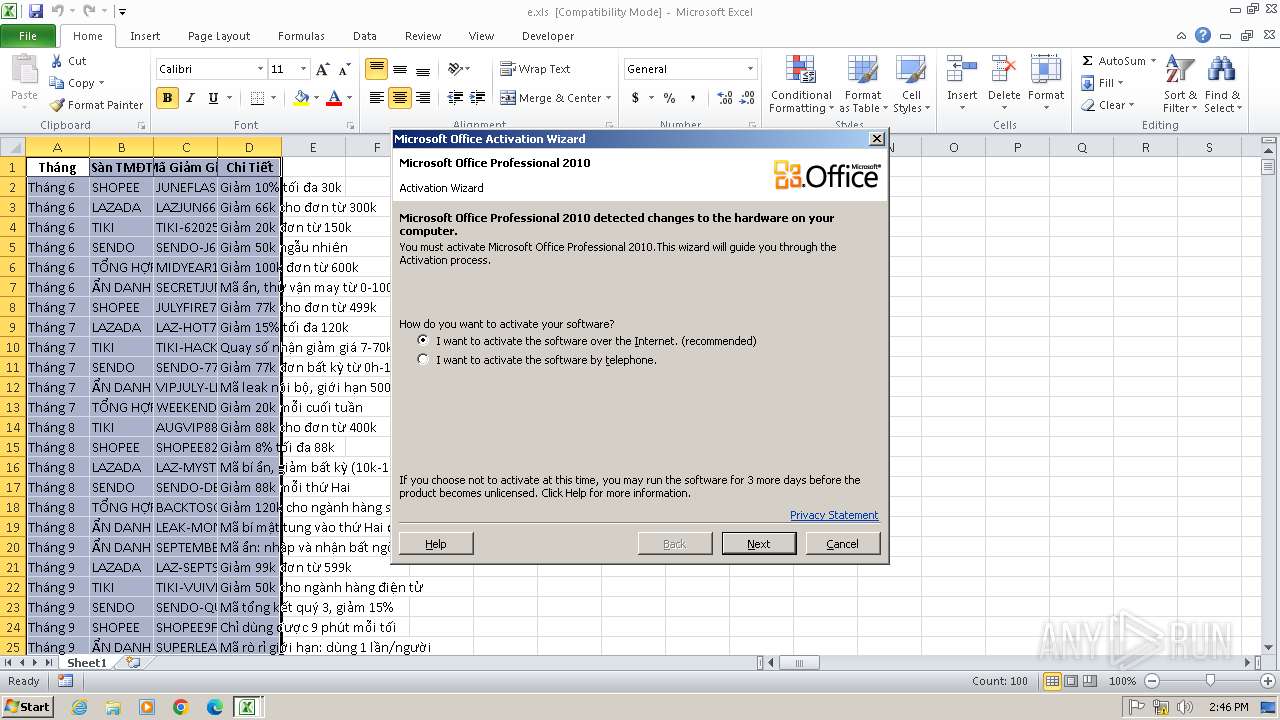This screenshot has width=1280, height=720.
Task: Click the Excel Help question icon
Action: [x=1203, y=36]
